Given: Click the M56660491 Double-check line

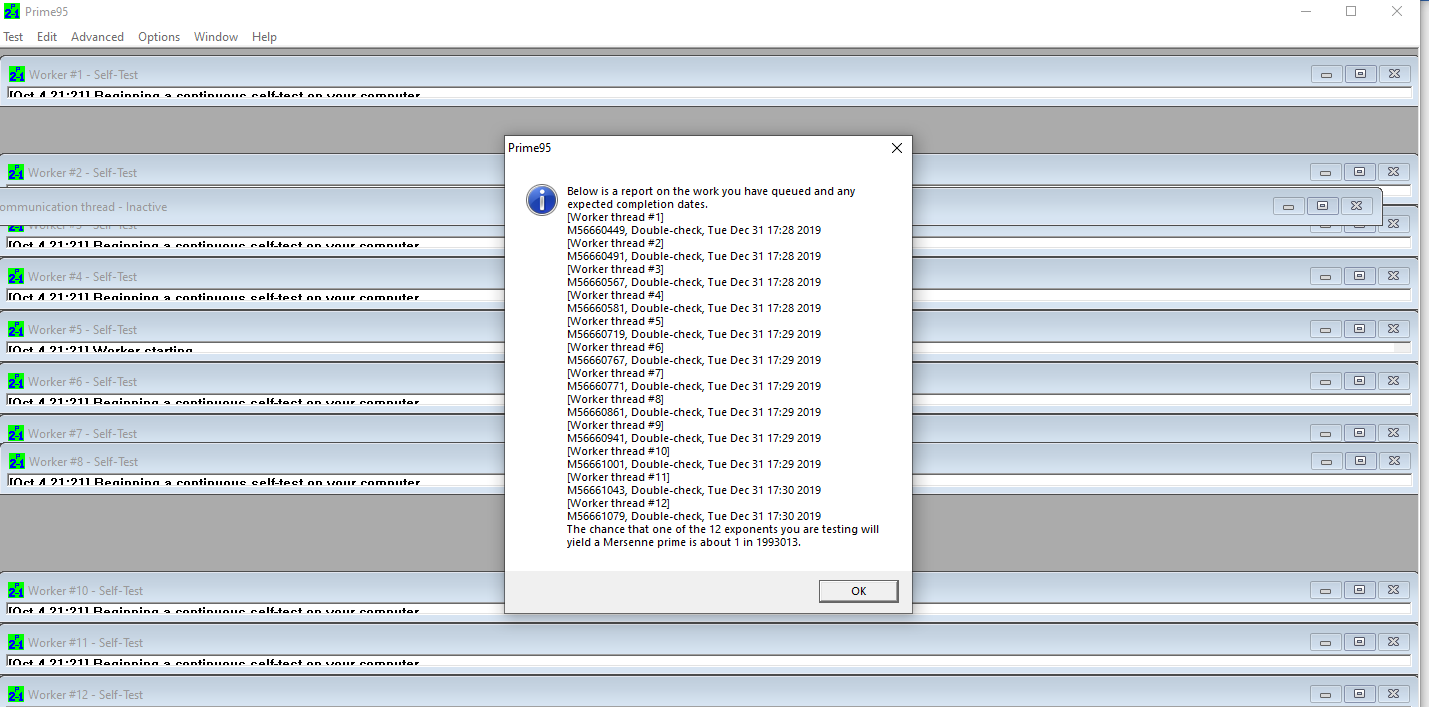Looking at the screenshot, I should pyautogui.click(x=694, y=256).
